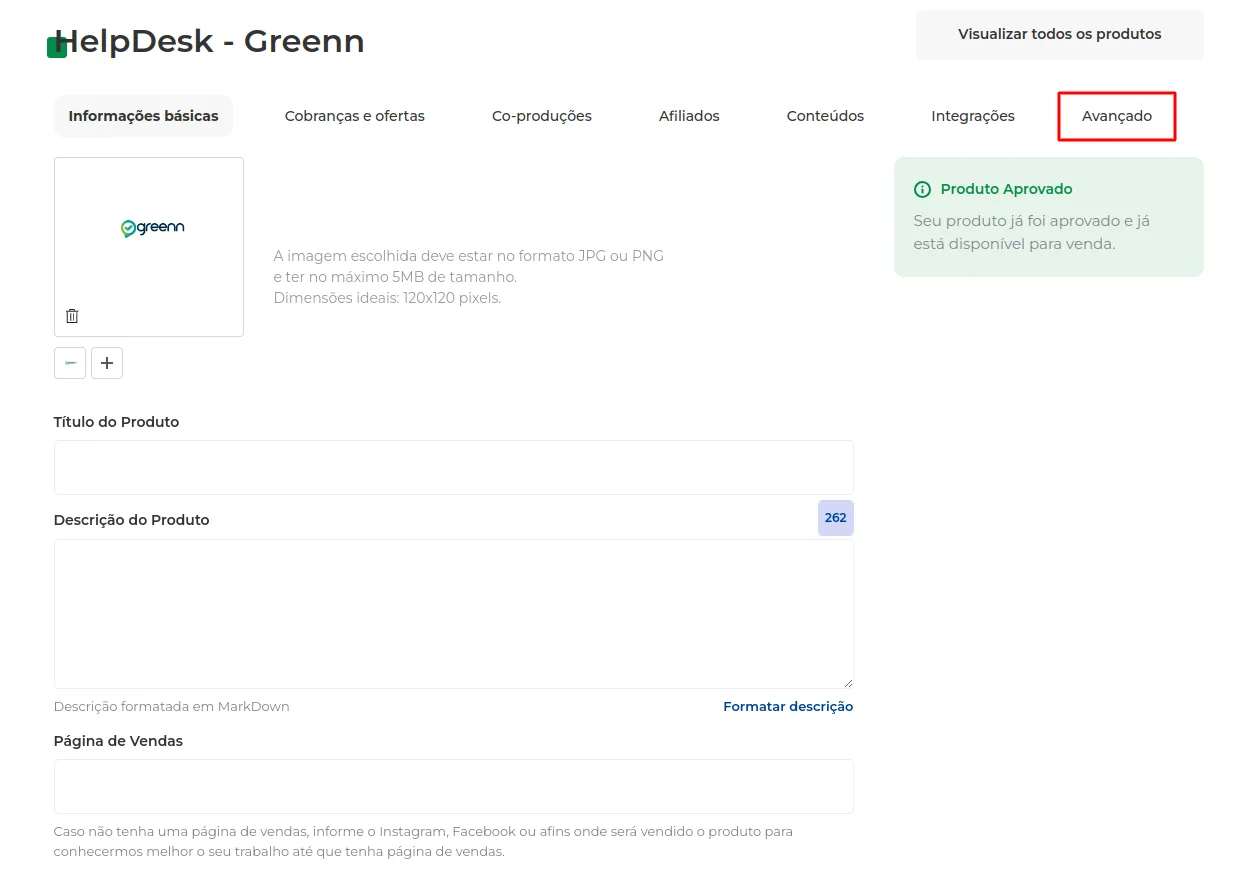Click the info icon beside Produto Aprovado
This screenshot has height=872, width=1242.
click(922, 189)
